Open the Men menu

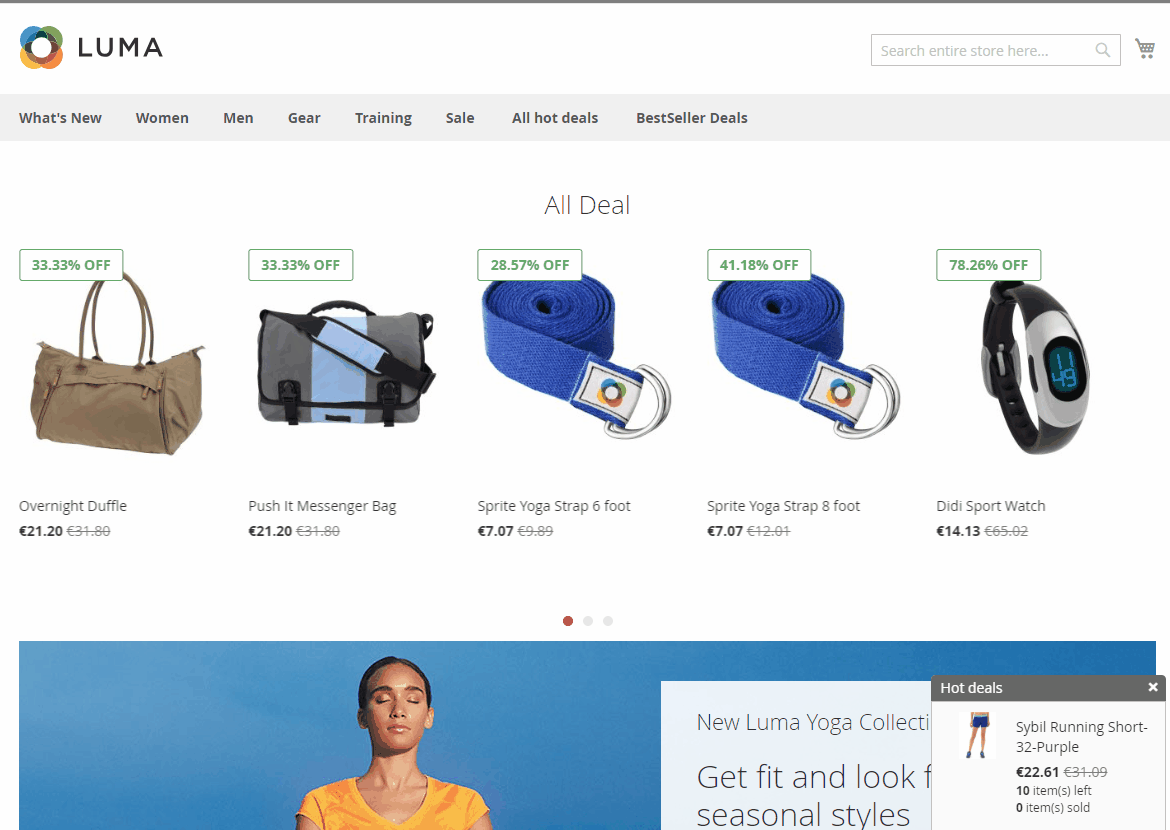[x=238, y=118]
